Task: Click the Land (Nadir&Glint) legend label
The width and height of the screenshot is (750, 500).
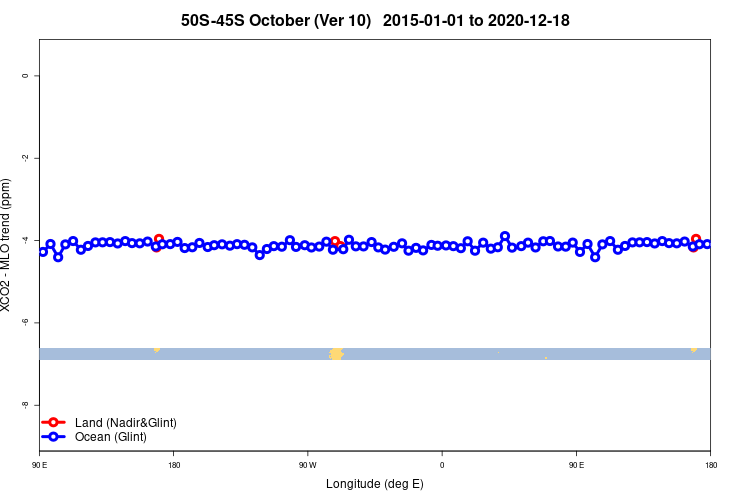Action: coord(126,422)
